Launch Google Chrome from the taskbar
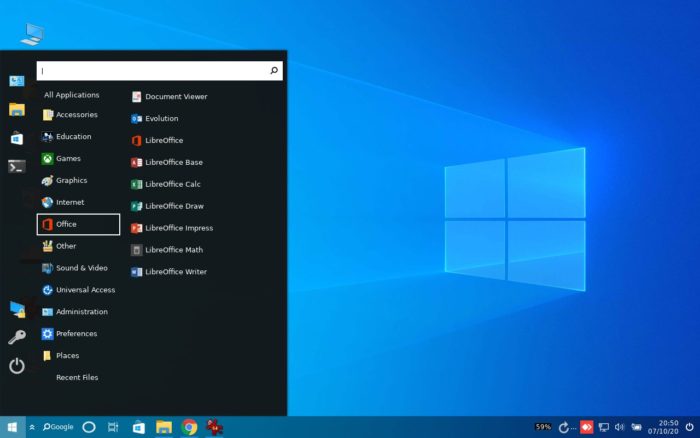Viewport: 700px width, 438px height. [189, 427]
